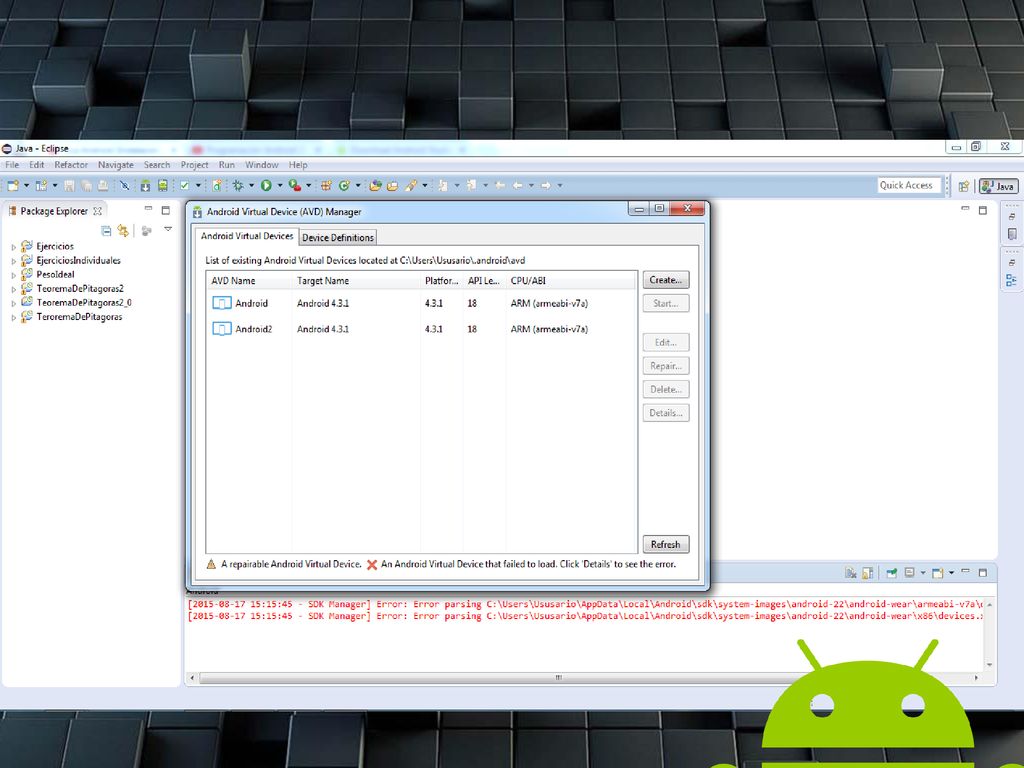Click Clear Console icon in console toolbar
Image resolution: width=1024 pixels, height=768 pixels.
[850, 573]
